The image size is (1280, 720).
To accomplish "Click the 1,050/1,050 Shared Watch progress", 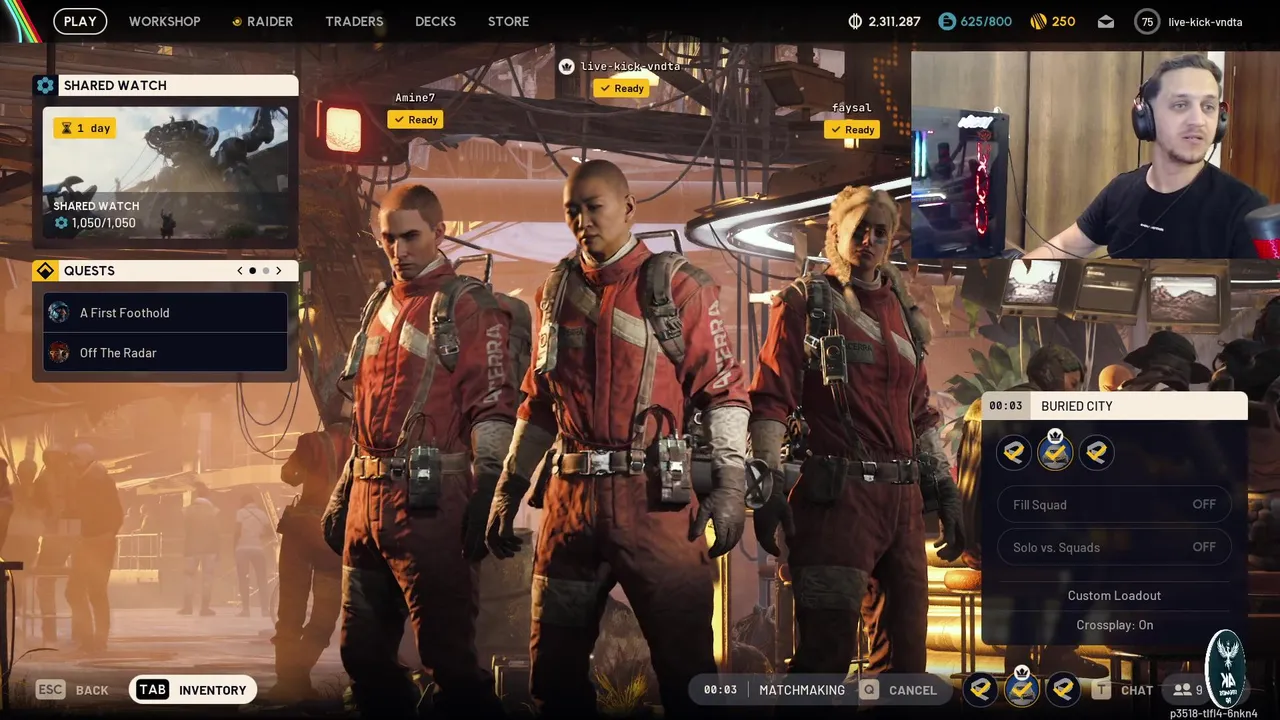I will [95, 223].
